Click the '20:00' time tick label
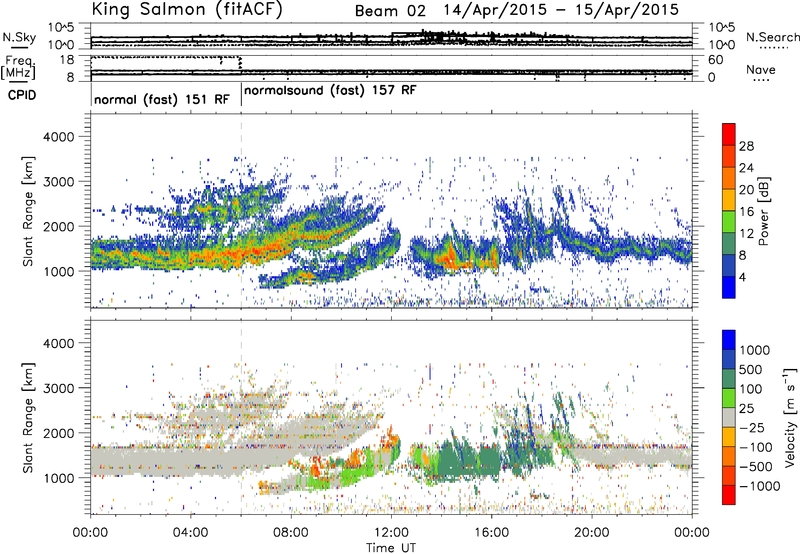800x554 pixels. 592,533
